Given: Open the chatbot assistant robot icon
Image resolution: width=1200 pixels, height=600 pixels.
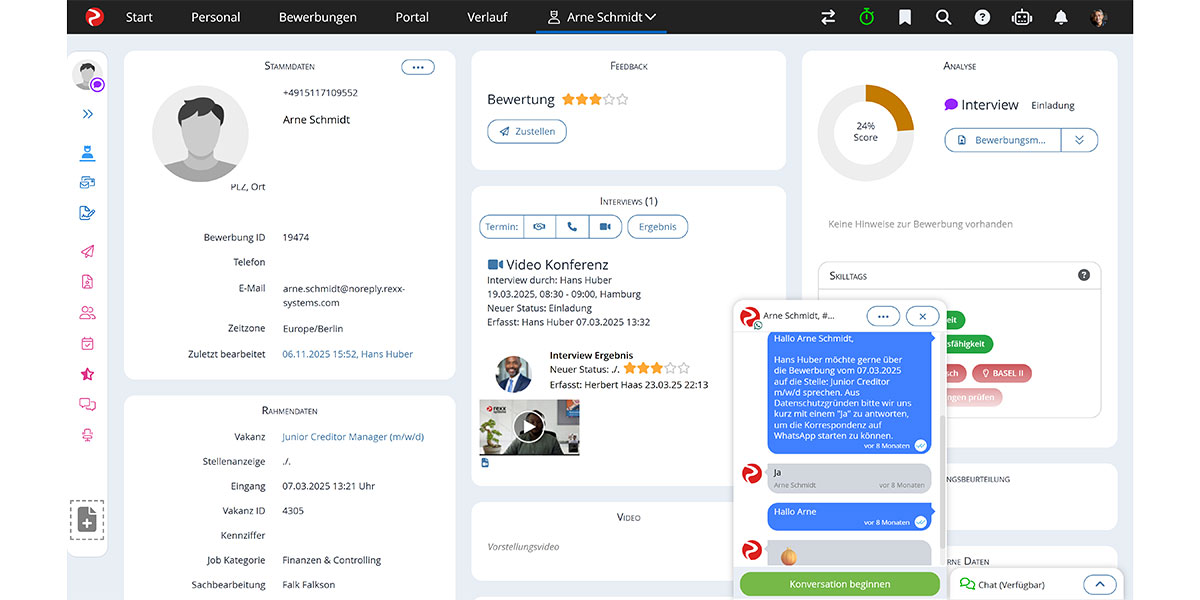Looking at the screenshot, I should (1021, 16).
